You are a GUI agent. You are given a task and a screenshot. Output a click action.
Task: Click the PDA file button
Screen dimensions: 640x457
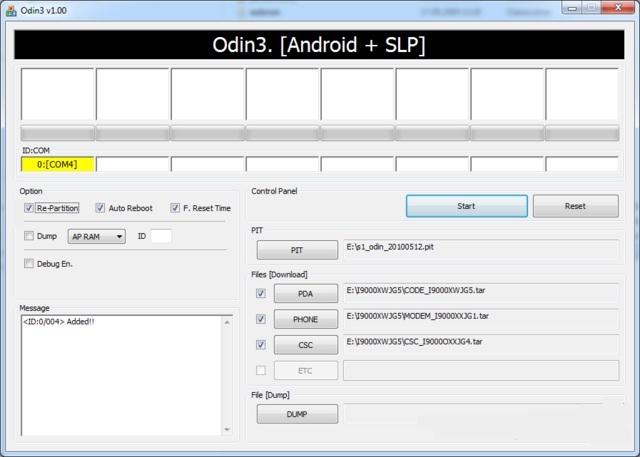click(x=306, y=294)
